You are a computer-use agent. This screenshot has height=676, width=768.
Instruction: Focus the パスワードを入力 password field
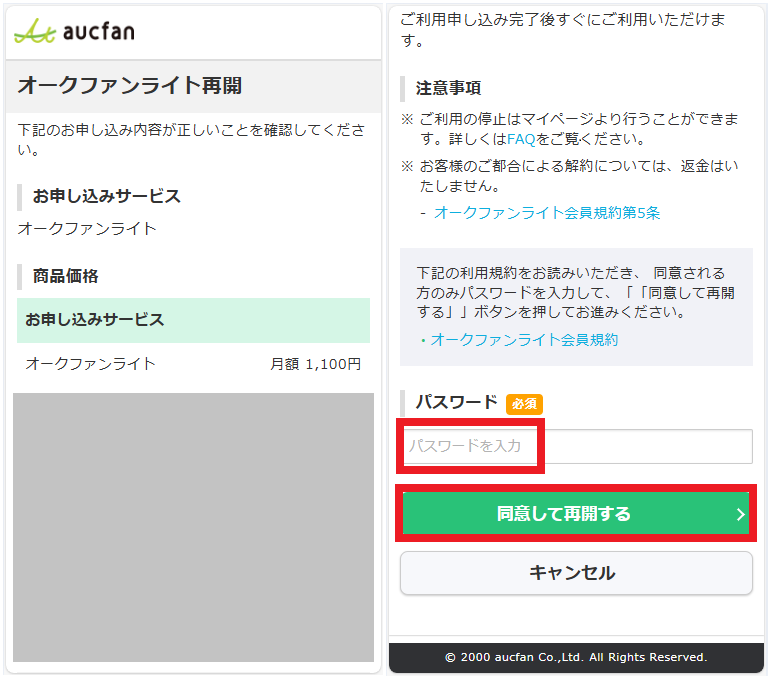click(577, 446)
